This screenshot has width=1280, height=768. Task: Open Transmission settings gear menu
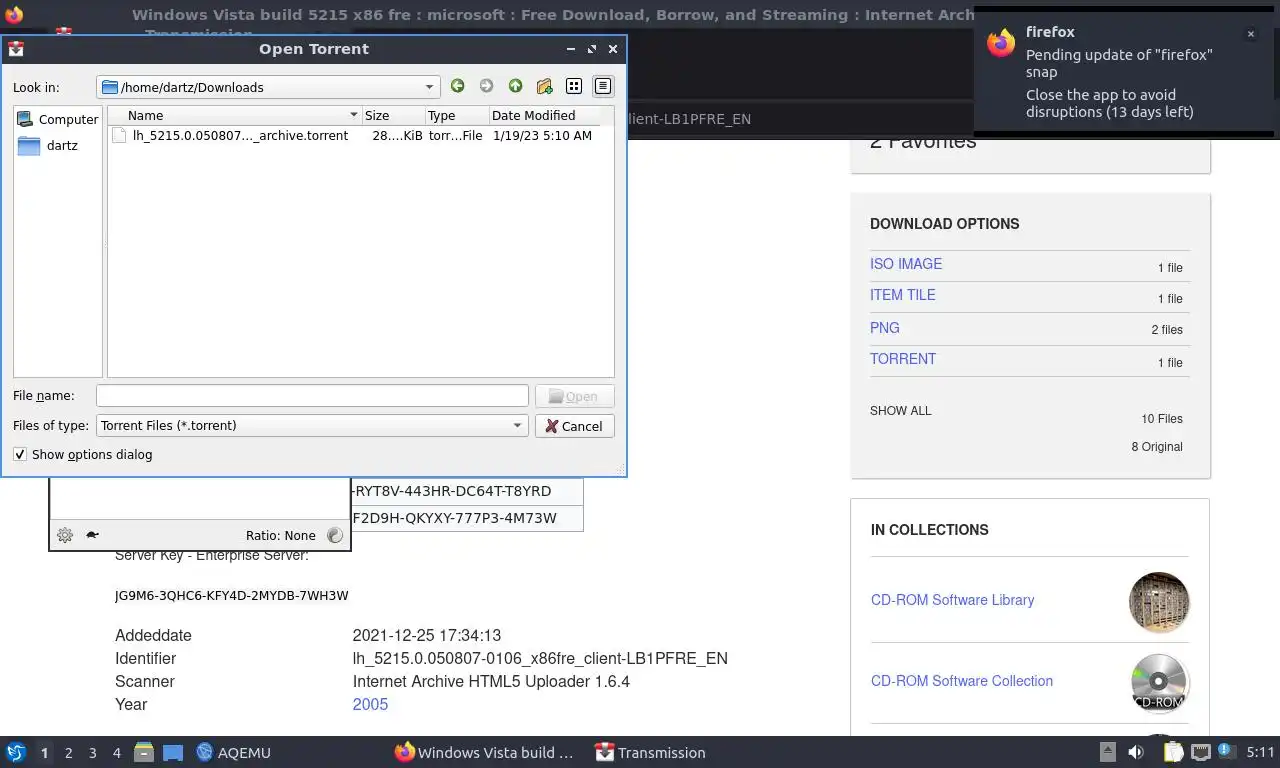tap(65, 535)
